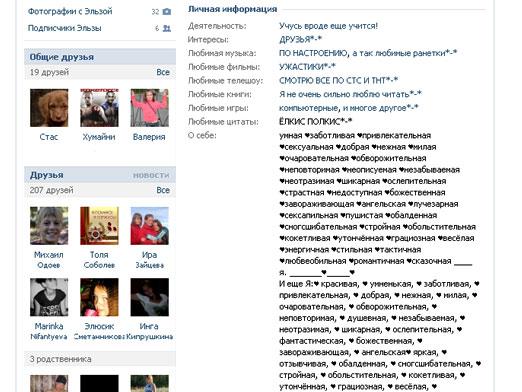Click the ДРУЗЬЯ*-* interests link
The height and width of the screenshot is (392, 522).
coord(300,39)
